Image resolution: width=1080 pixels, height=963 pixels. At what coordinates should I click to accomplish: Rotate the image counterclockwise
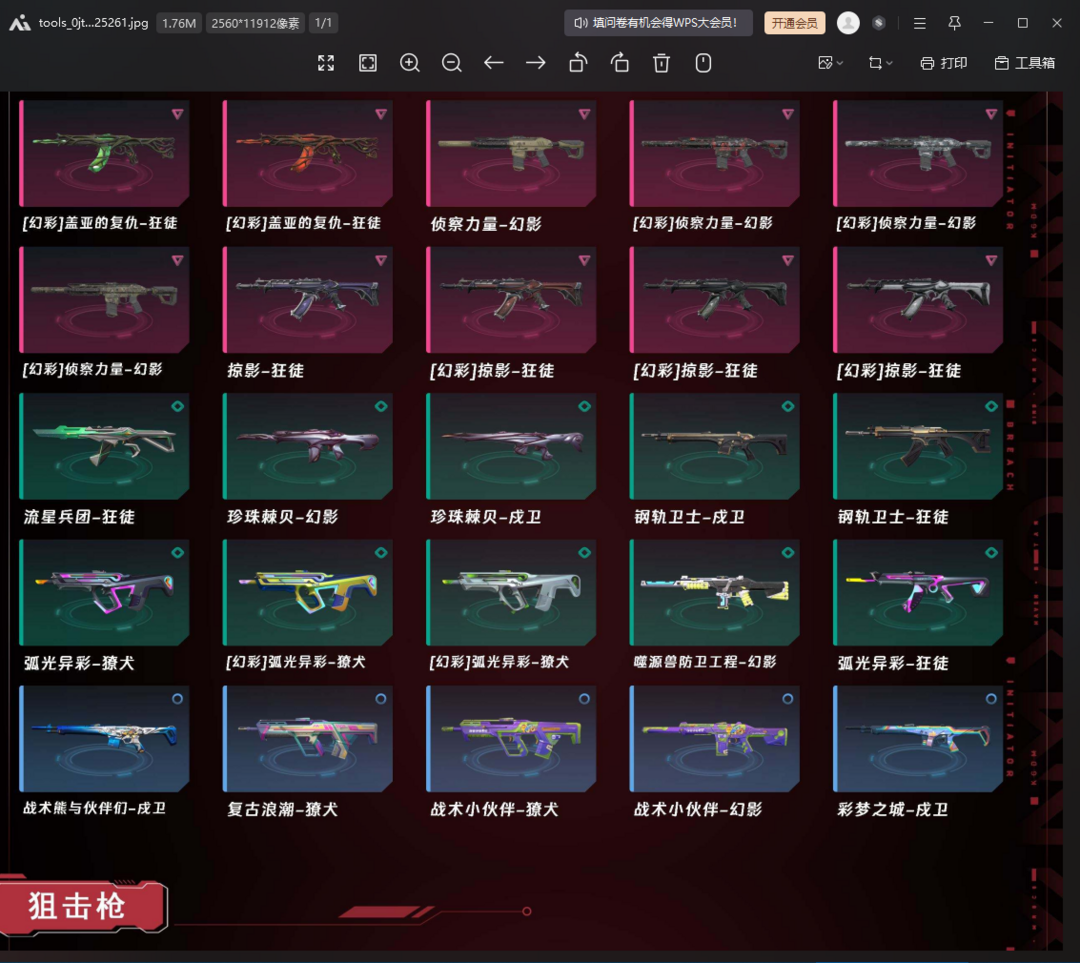pos(578,63)
